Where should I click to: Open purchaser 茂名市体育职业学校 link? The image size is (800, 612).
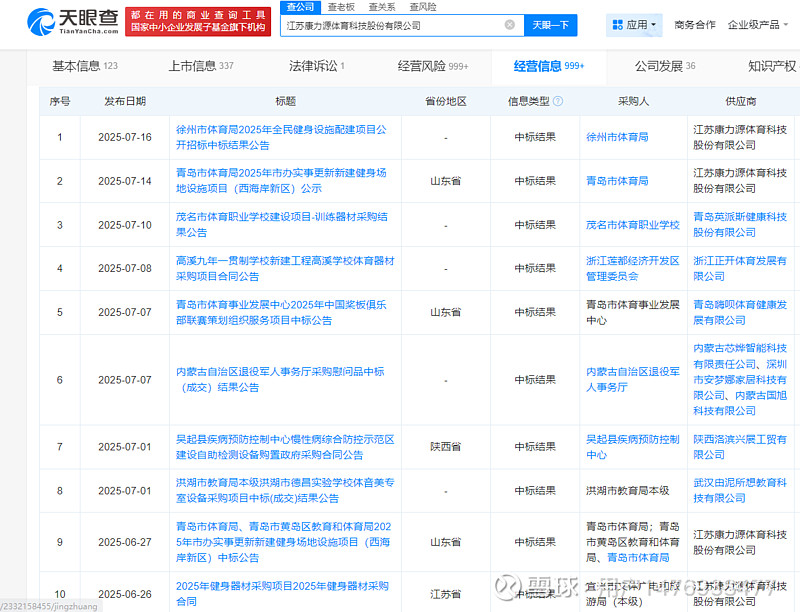633,225
